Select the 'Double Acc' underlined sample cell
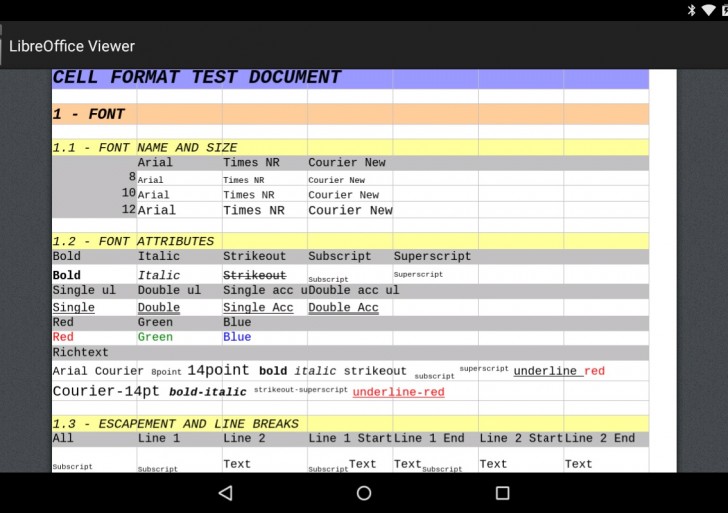The width and height of the screenshot is (728, 513). point(343,308)
